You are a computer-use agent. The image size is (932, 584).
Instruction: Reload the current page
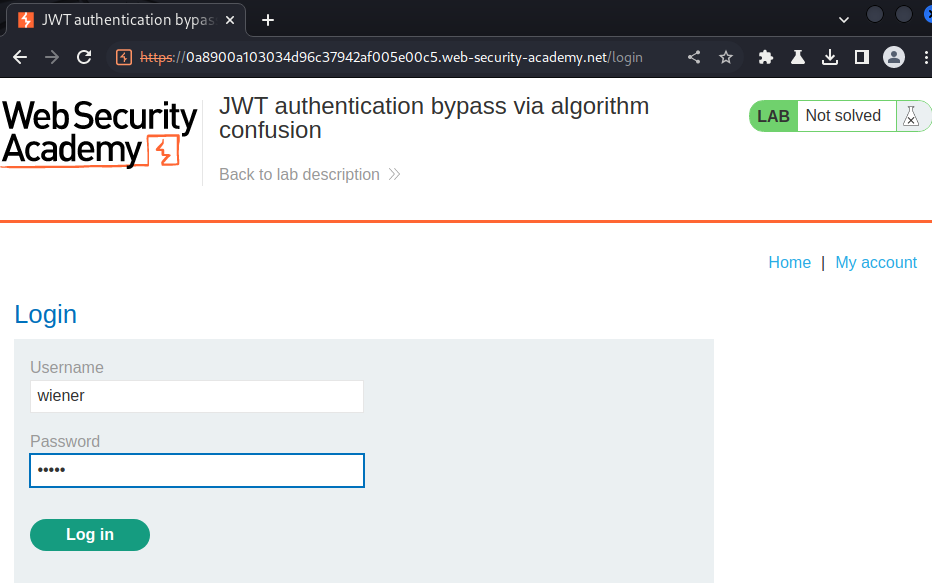coord(84,57)
